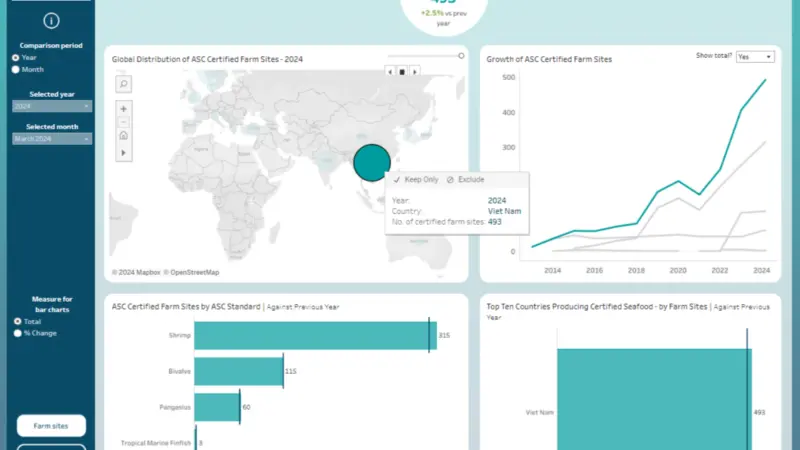Click the OpenStreetMap attribution link
The image size is (800, 450).
(191, 272)
